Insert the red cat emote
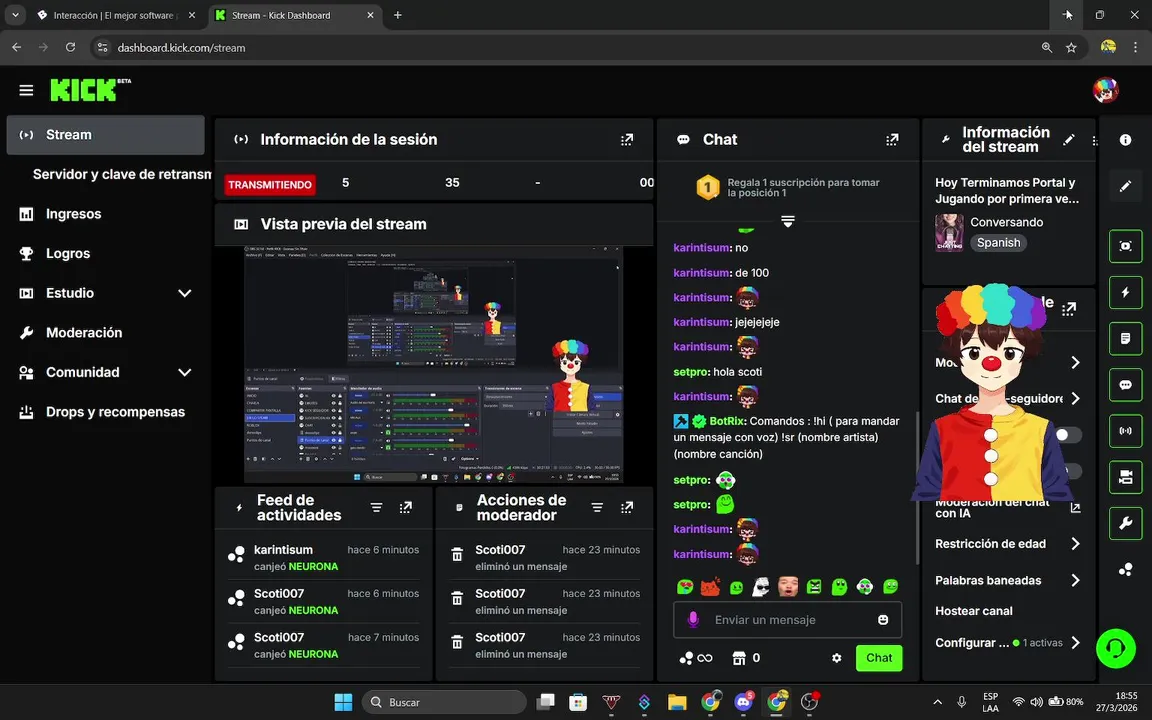The width and height of the screenshot is (1152, 720). point(710,586)
